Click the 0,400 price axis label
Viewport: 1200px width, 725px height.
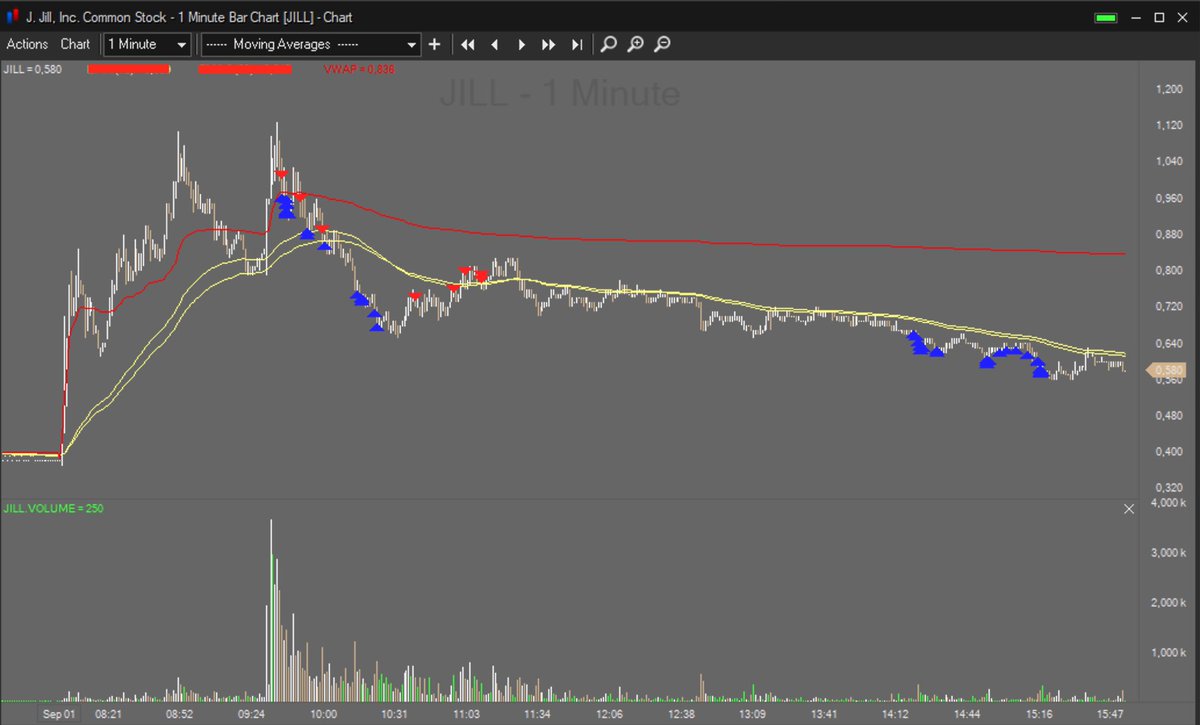point(1168,451)
